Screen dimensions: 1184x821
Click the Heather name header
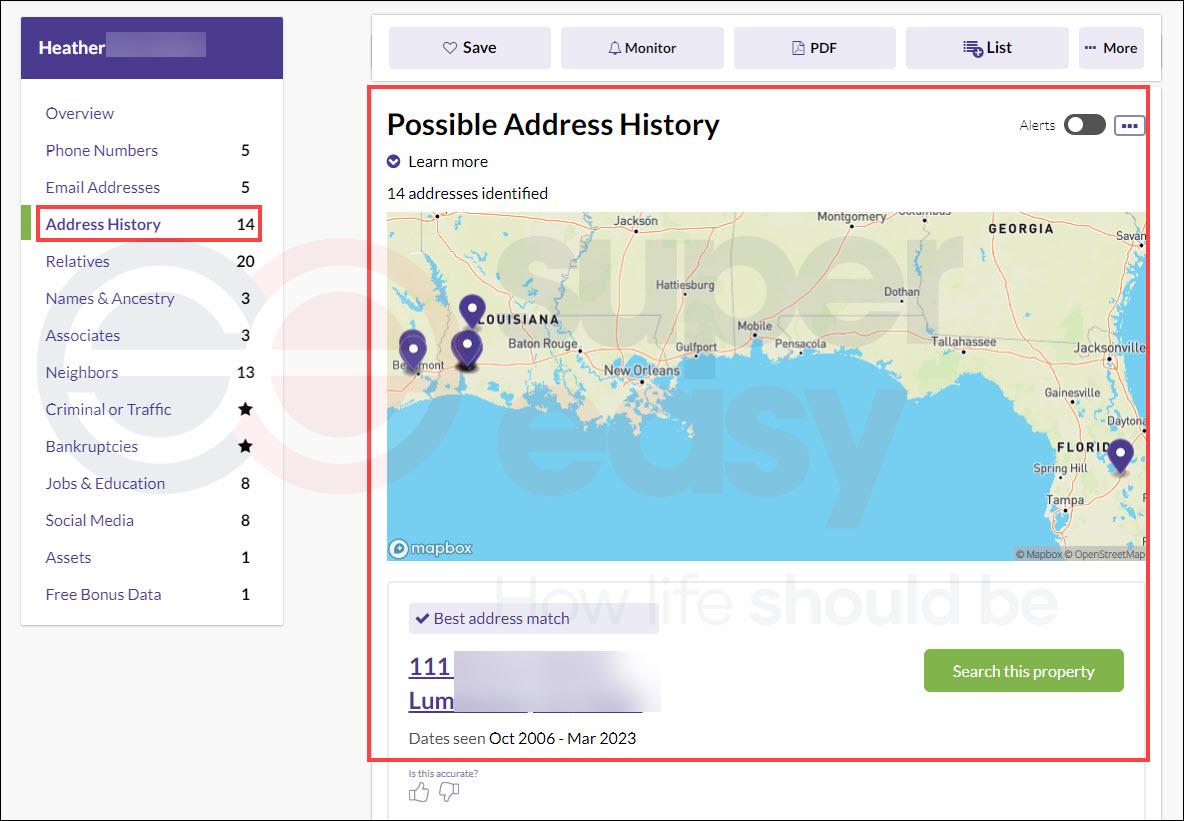coord(151,48)
